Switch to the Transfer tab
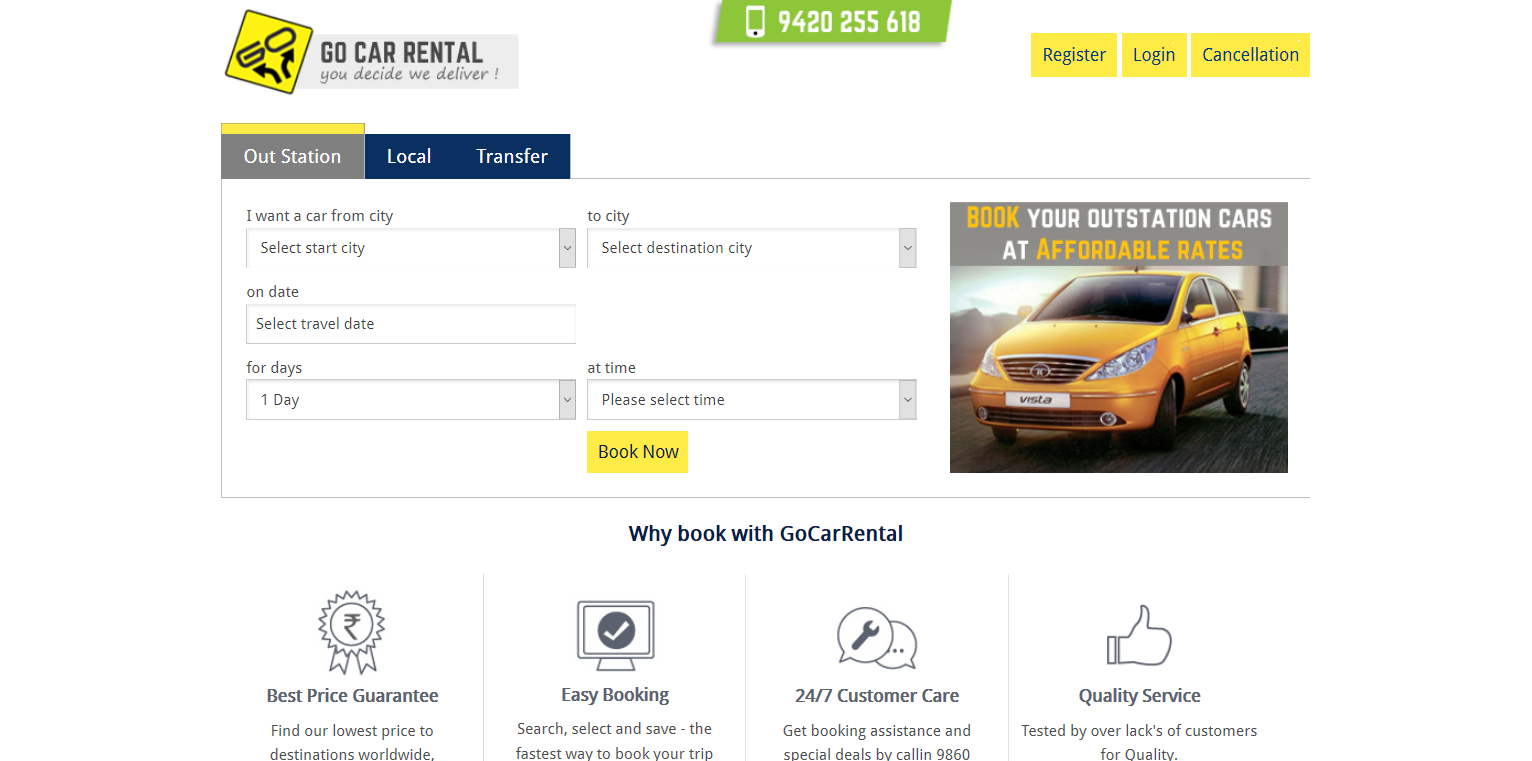The width and height of the screenshot is (1532, 761). point(512,156)
